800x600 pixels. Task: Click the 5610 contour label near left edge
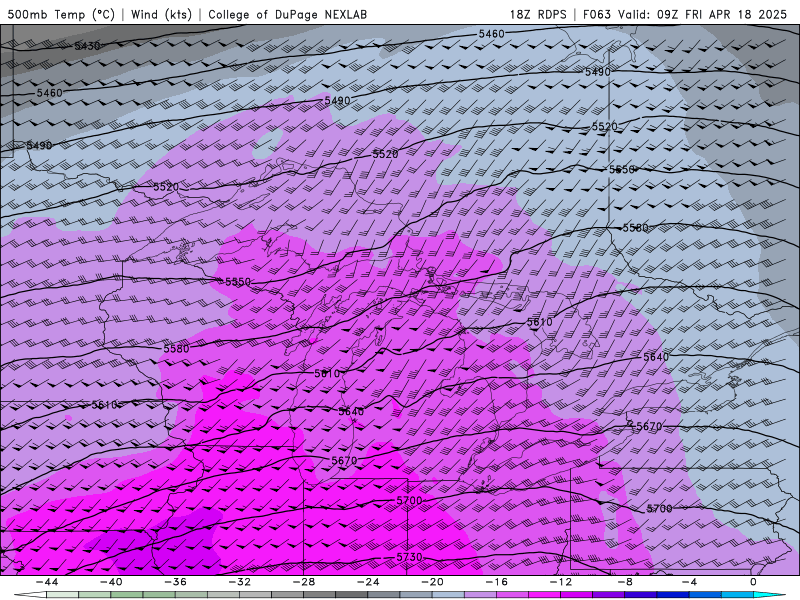[105, 405]
